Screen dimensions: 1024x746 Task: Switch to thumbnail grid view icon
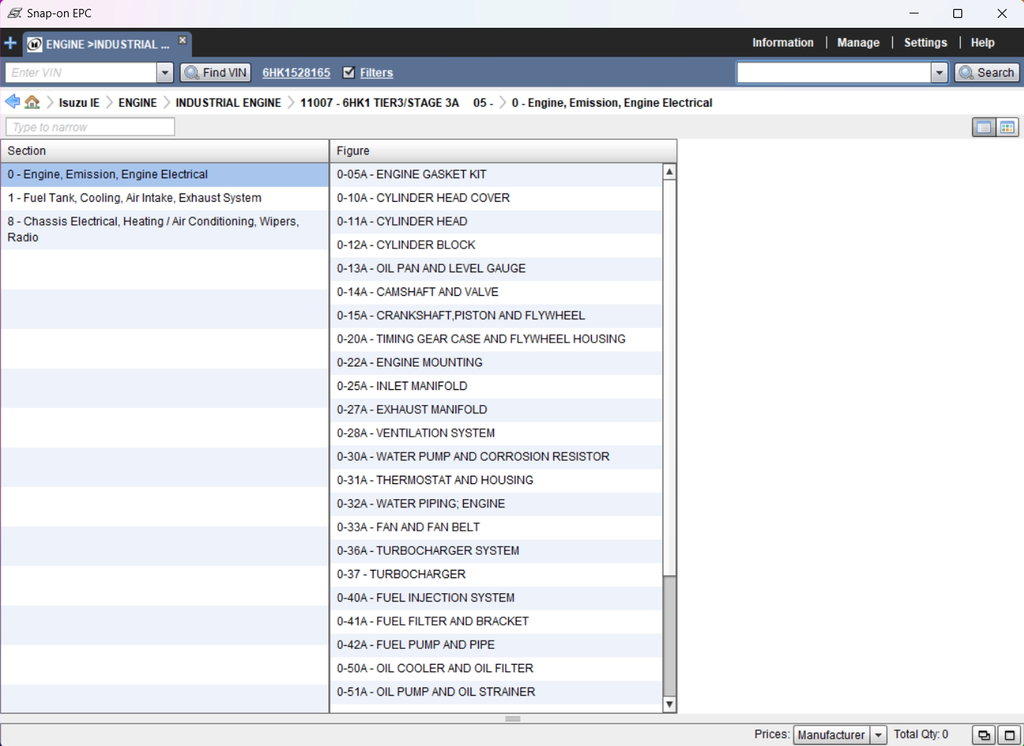(x=1007, y=127)
